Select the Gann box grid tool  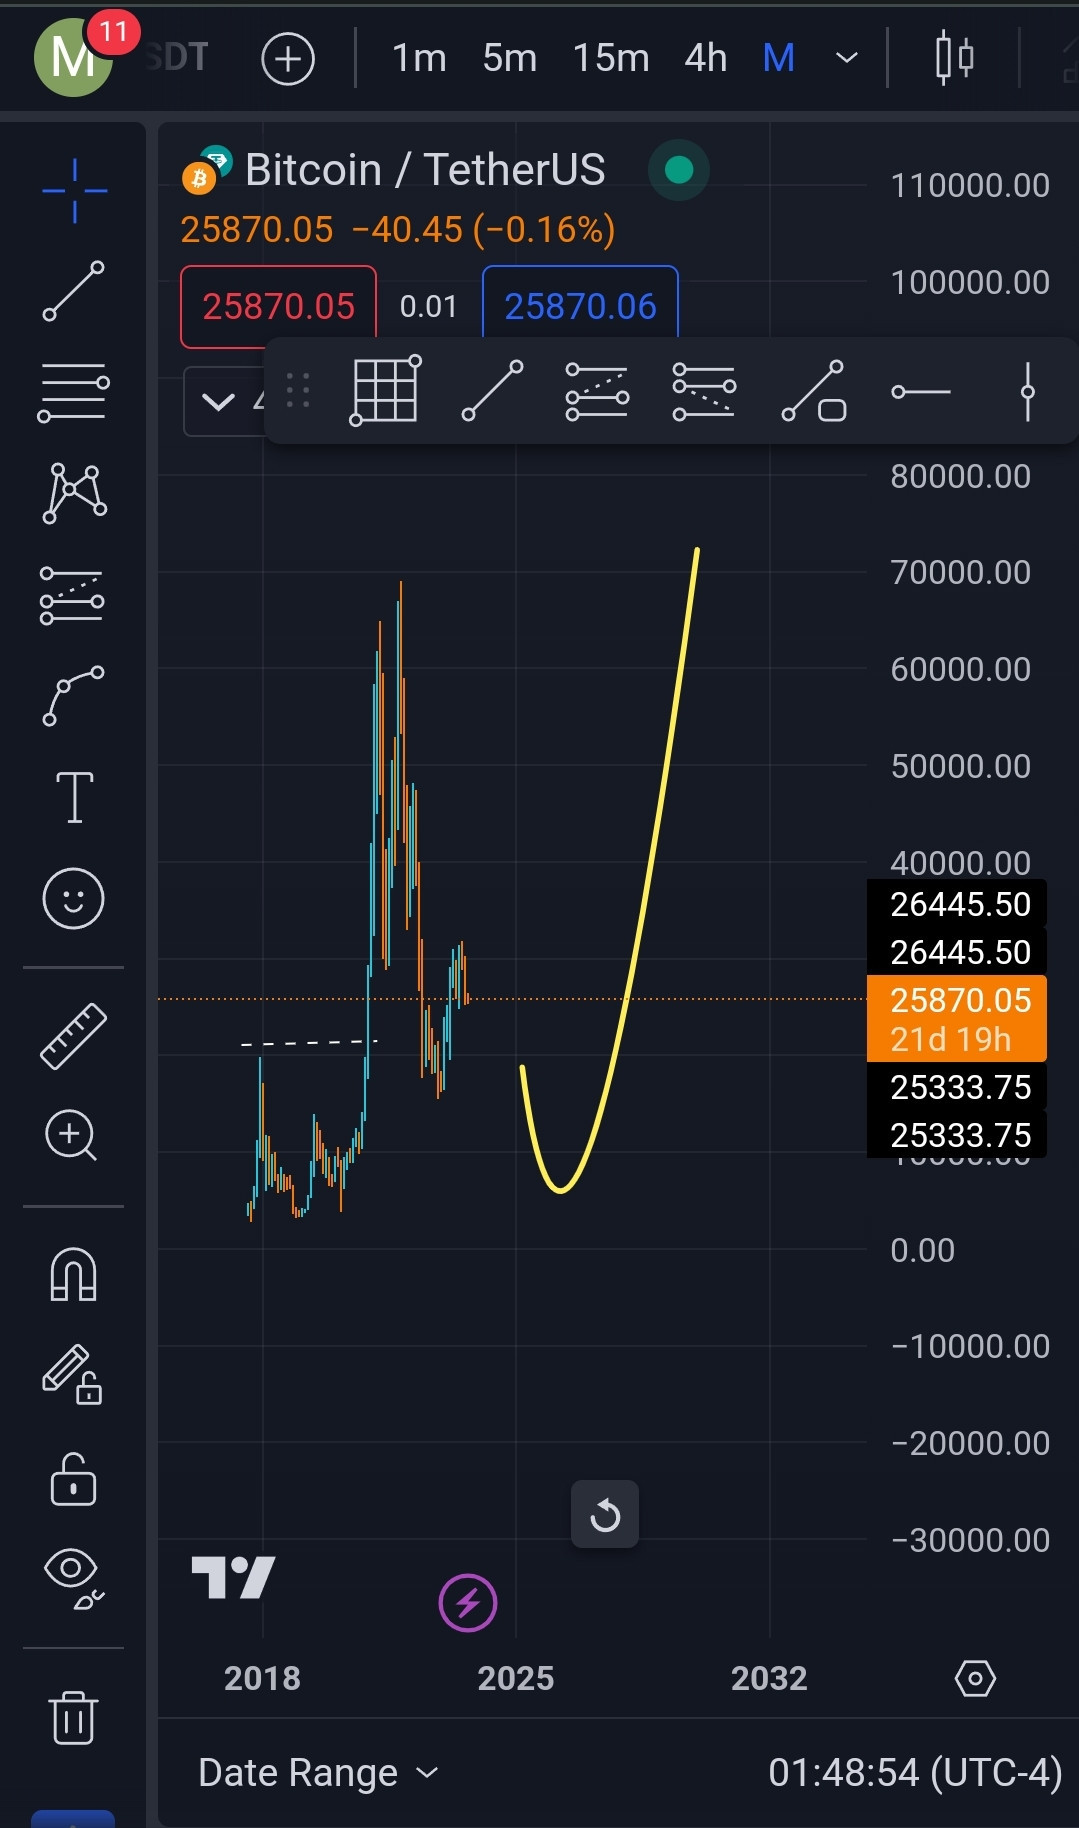[385, 390]
